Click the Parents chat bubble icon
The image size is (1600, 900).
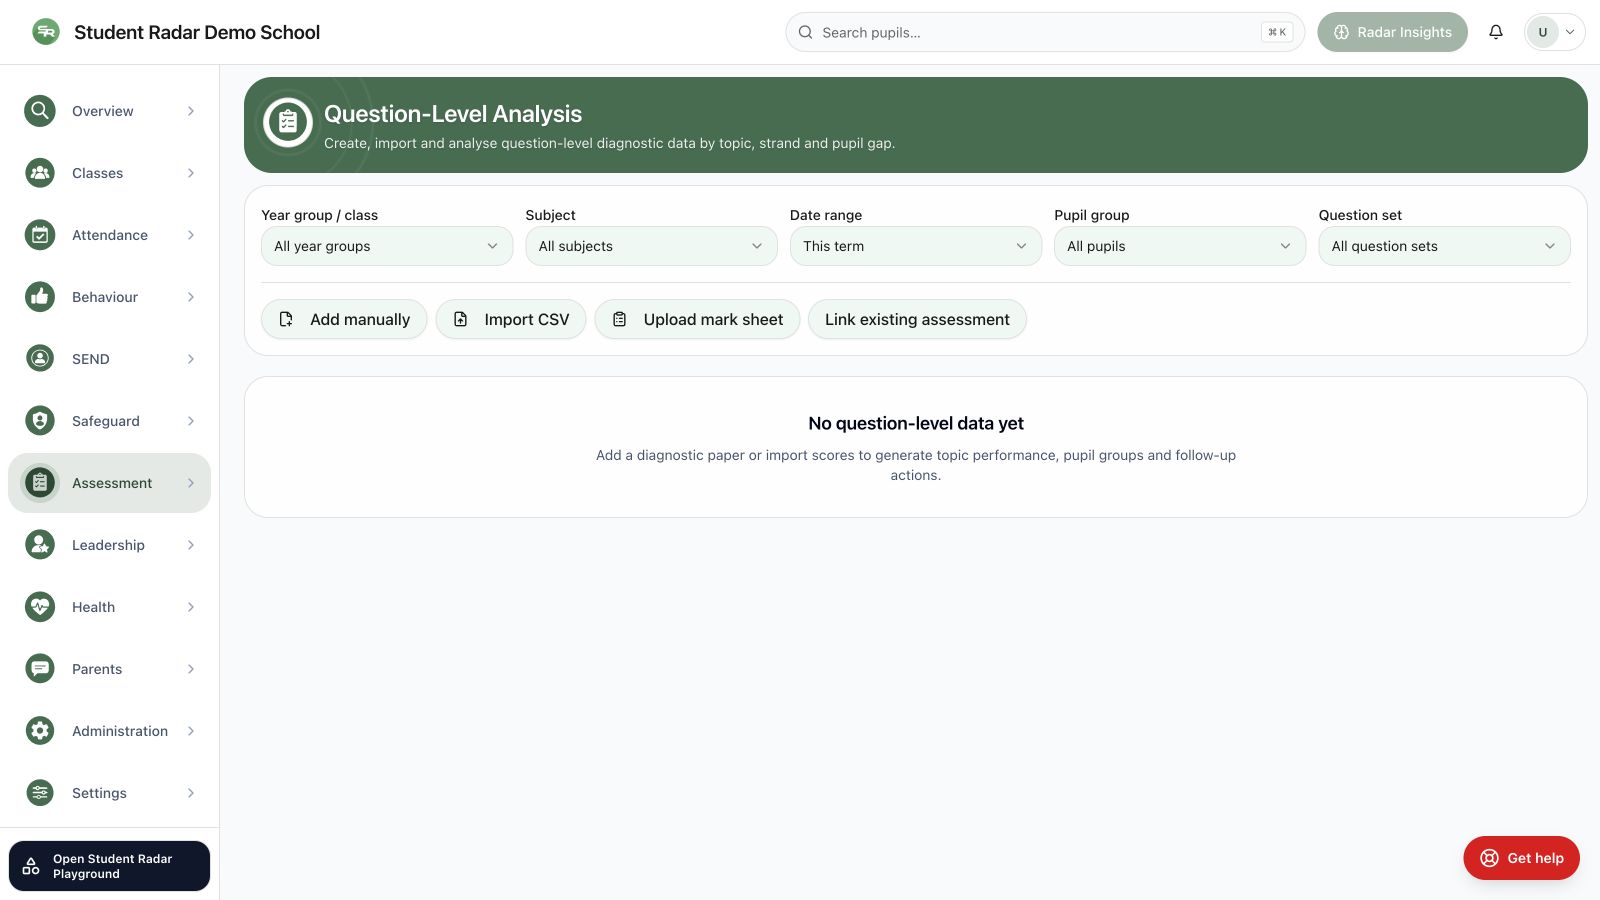pos(40,669)
